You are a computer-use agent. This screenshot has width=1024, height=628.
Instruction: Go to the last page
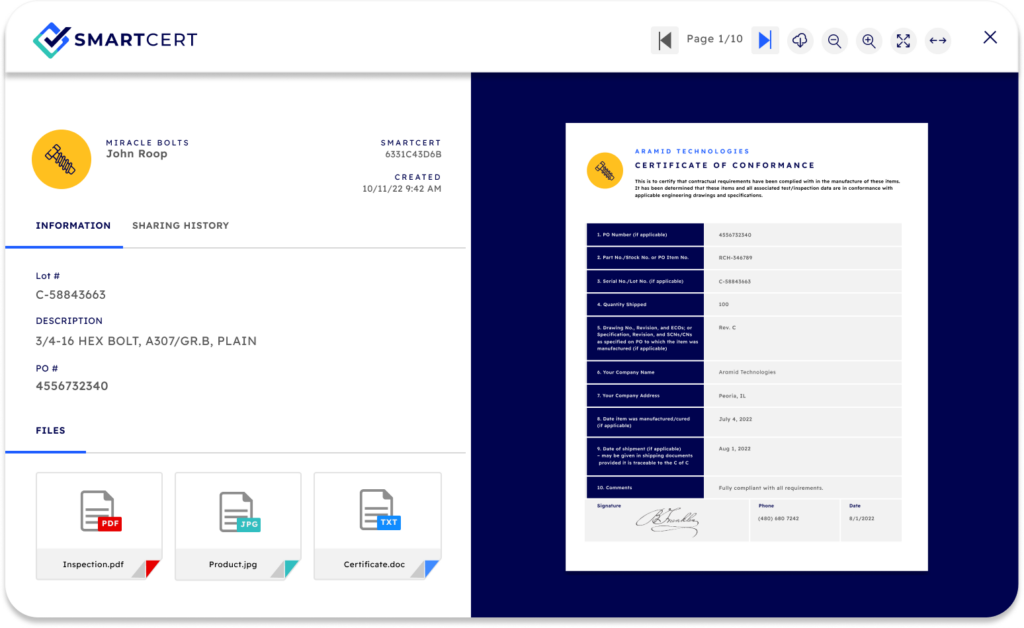point(765,40)
